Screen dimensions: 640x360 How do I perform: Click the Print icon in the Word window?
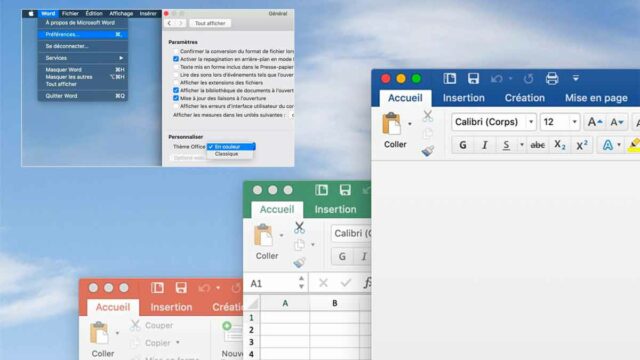[x=552, y=78]
